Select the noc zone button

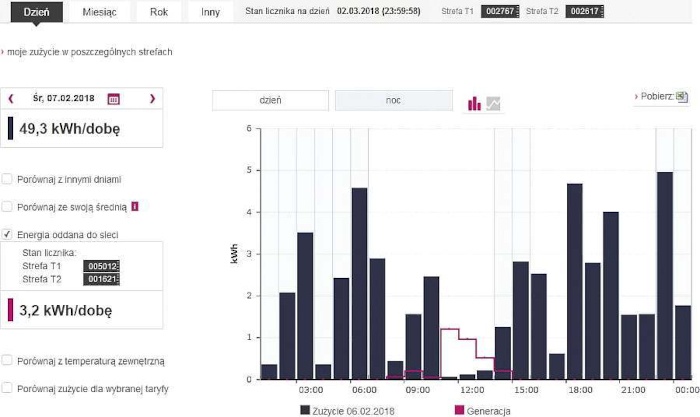394,100
